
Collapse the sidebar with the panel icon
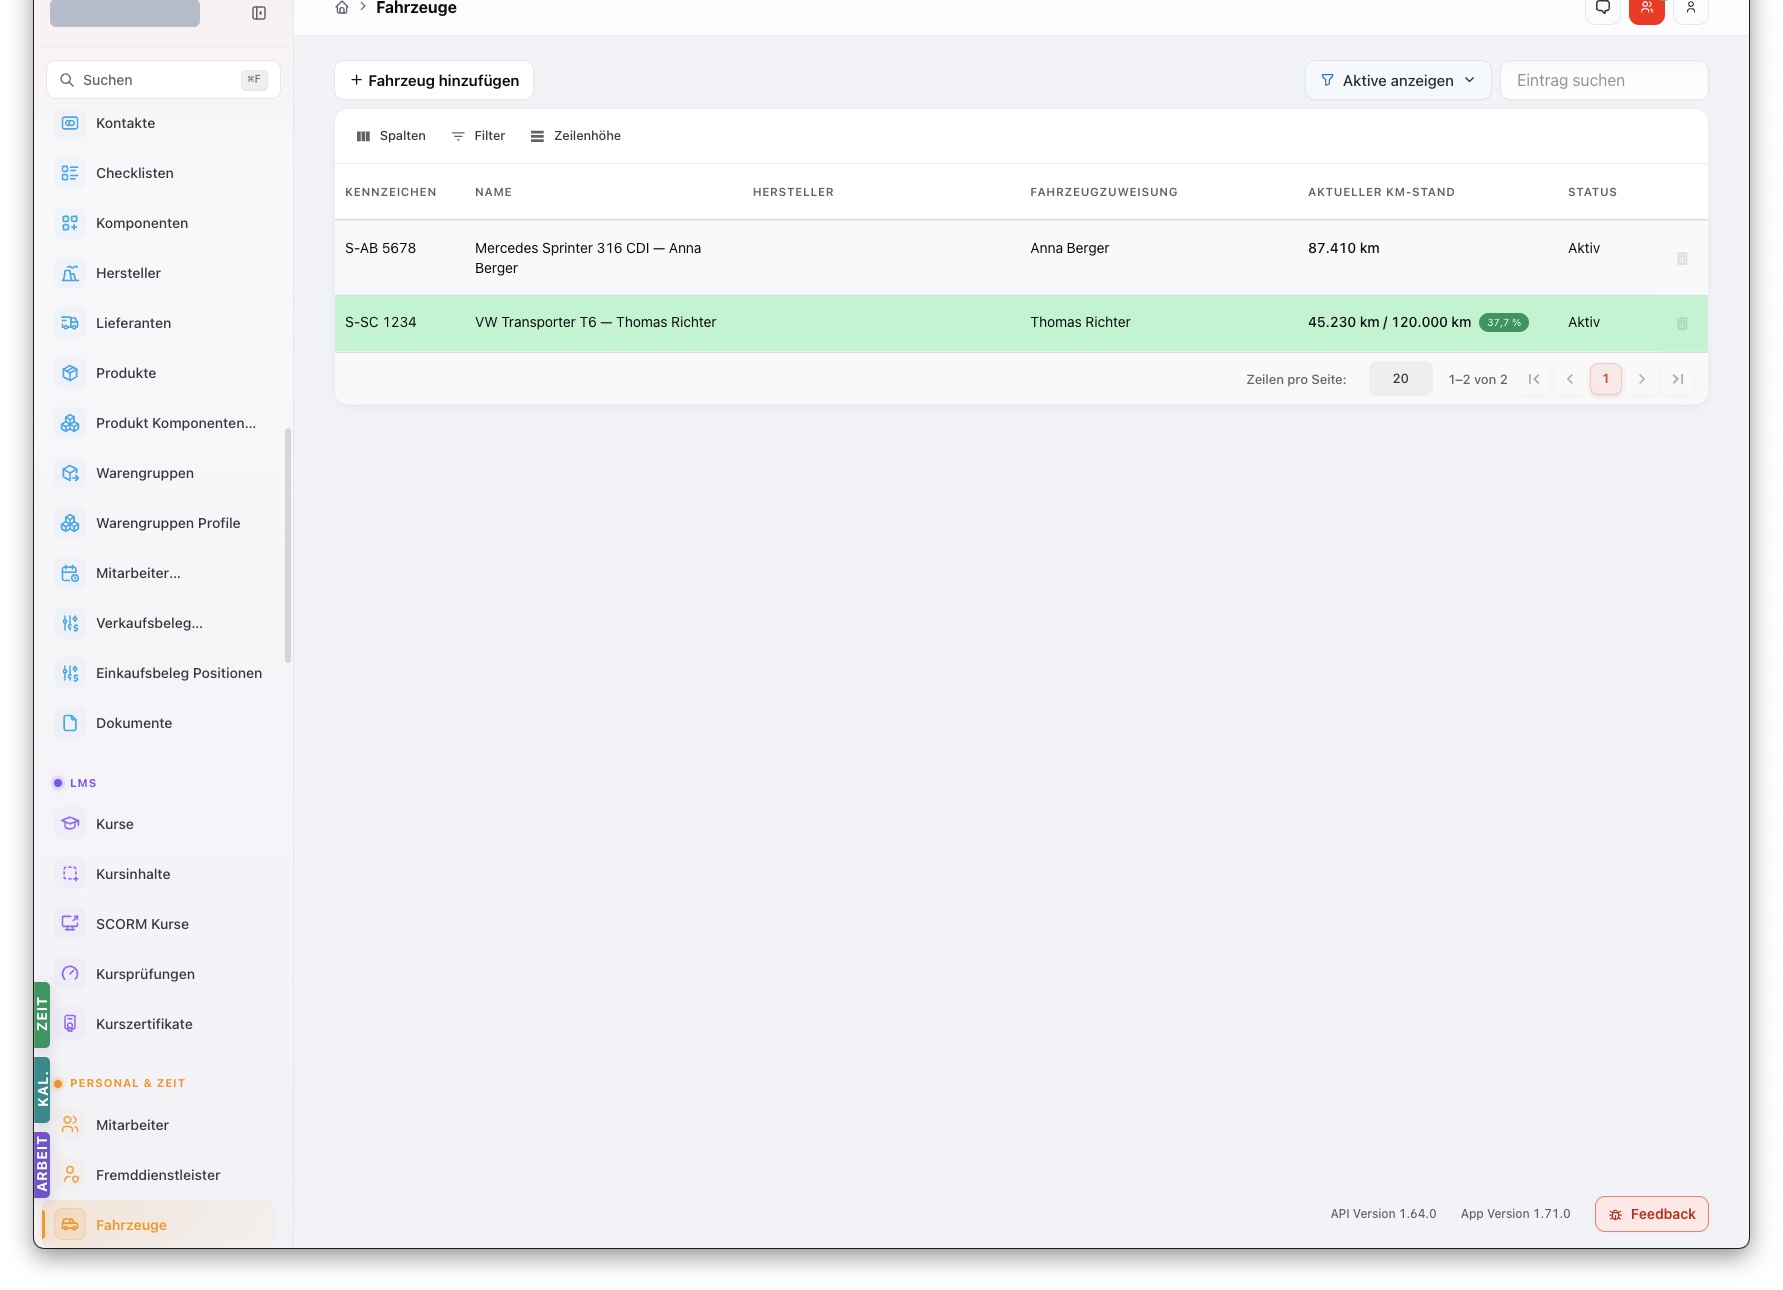point(259,13)
